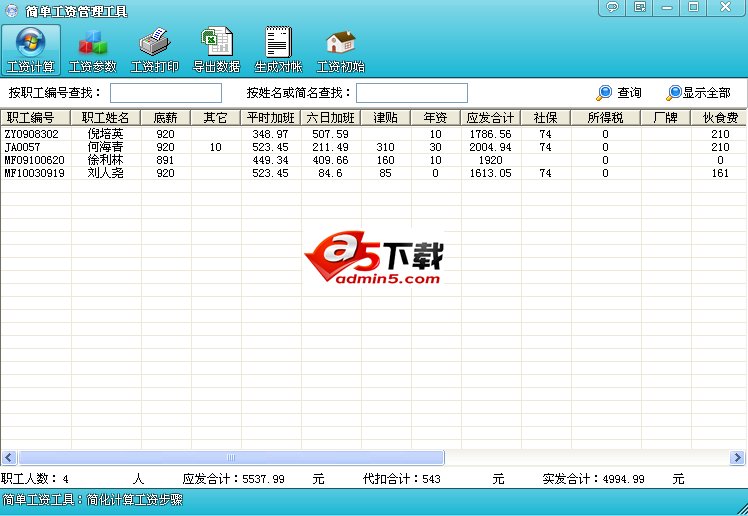748x516 pixels.
Task: Click the 10 value in 其它 column
Action: pos(216,147)
